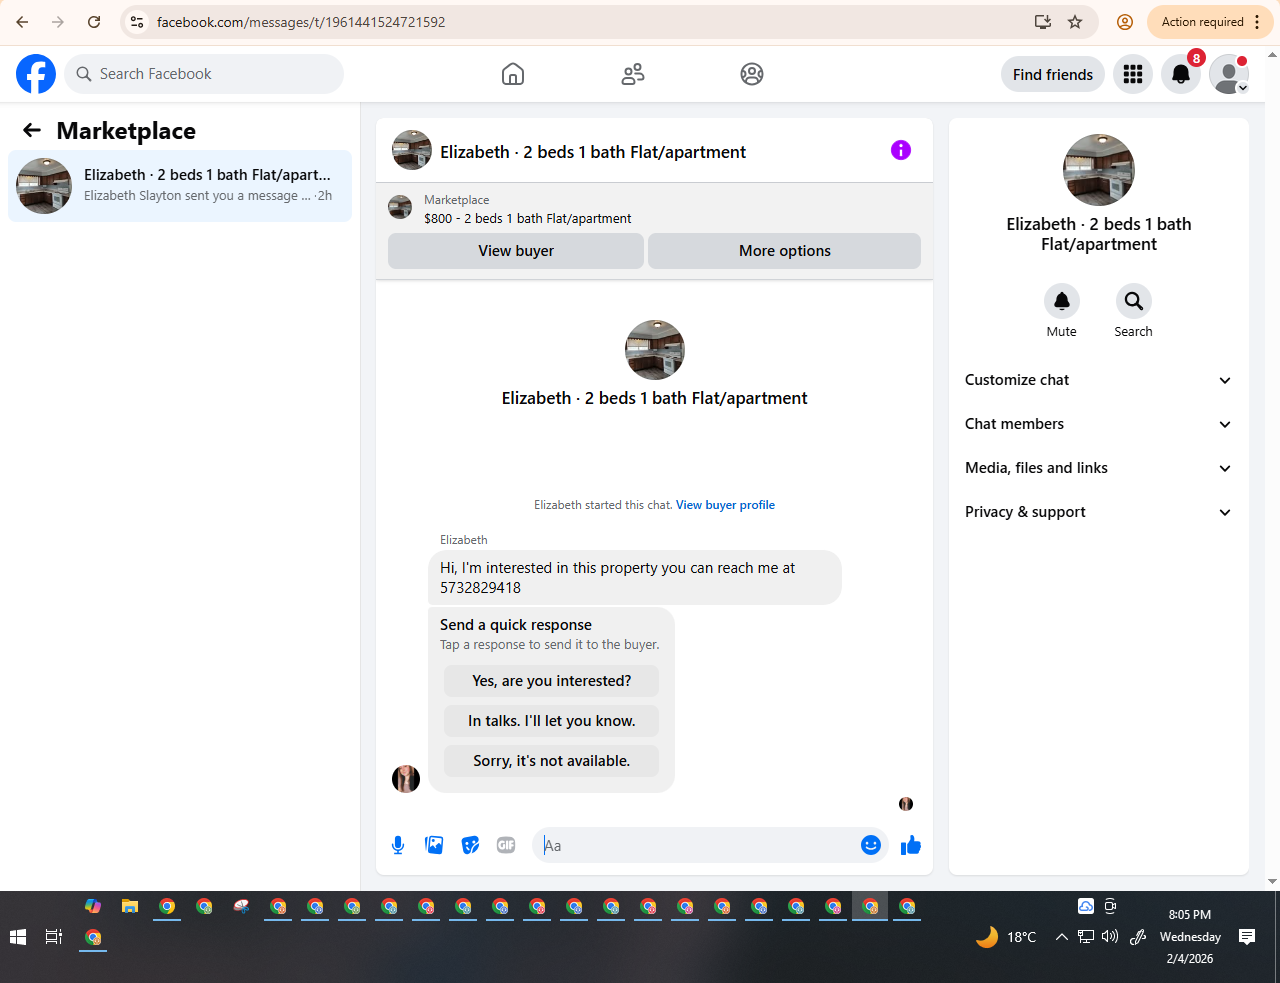This screenshot has height=983, width=1280.
Task: Open Task View on the taskbar
Action: [x=54, y=937]
